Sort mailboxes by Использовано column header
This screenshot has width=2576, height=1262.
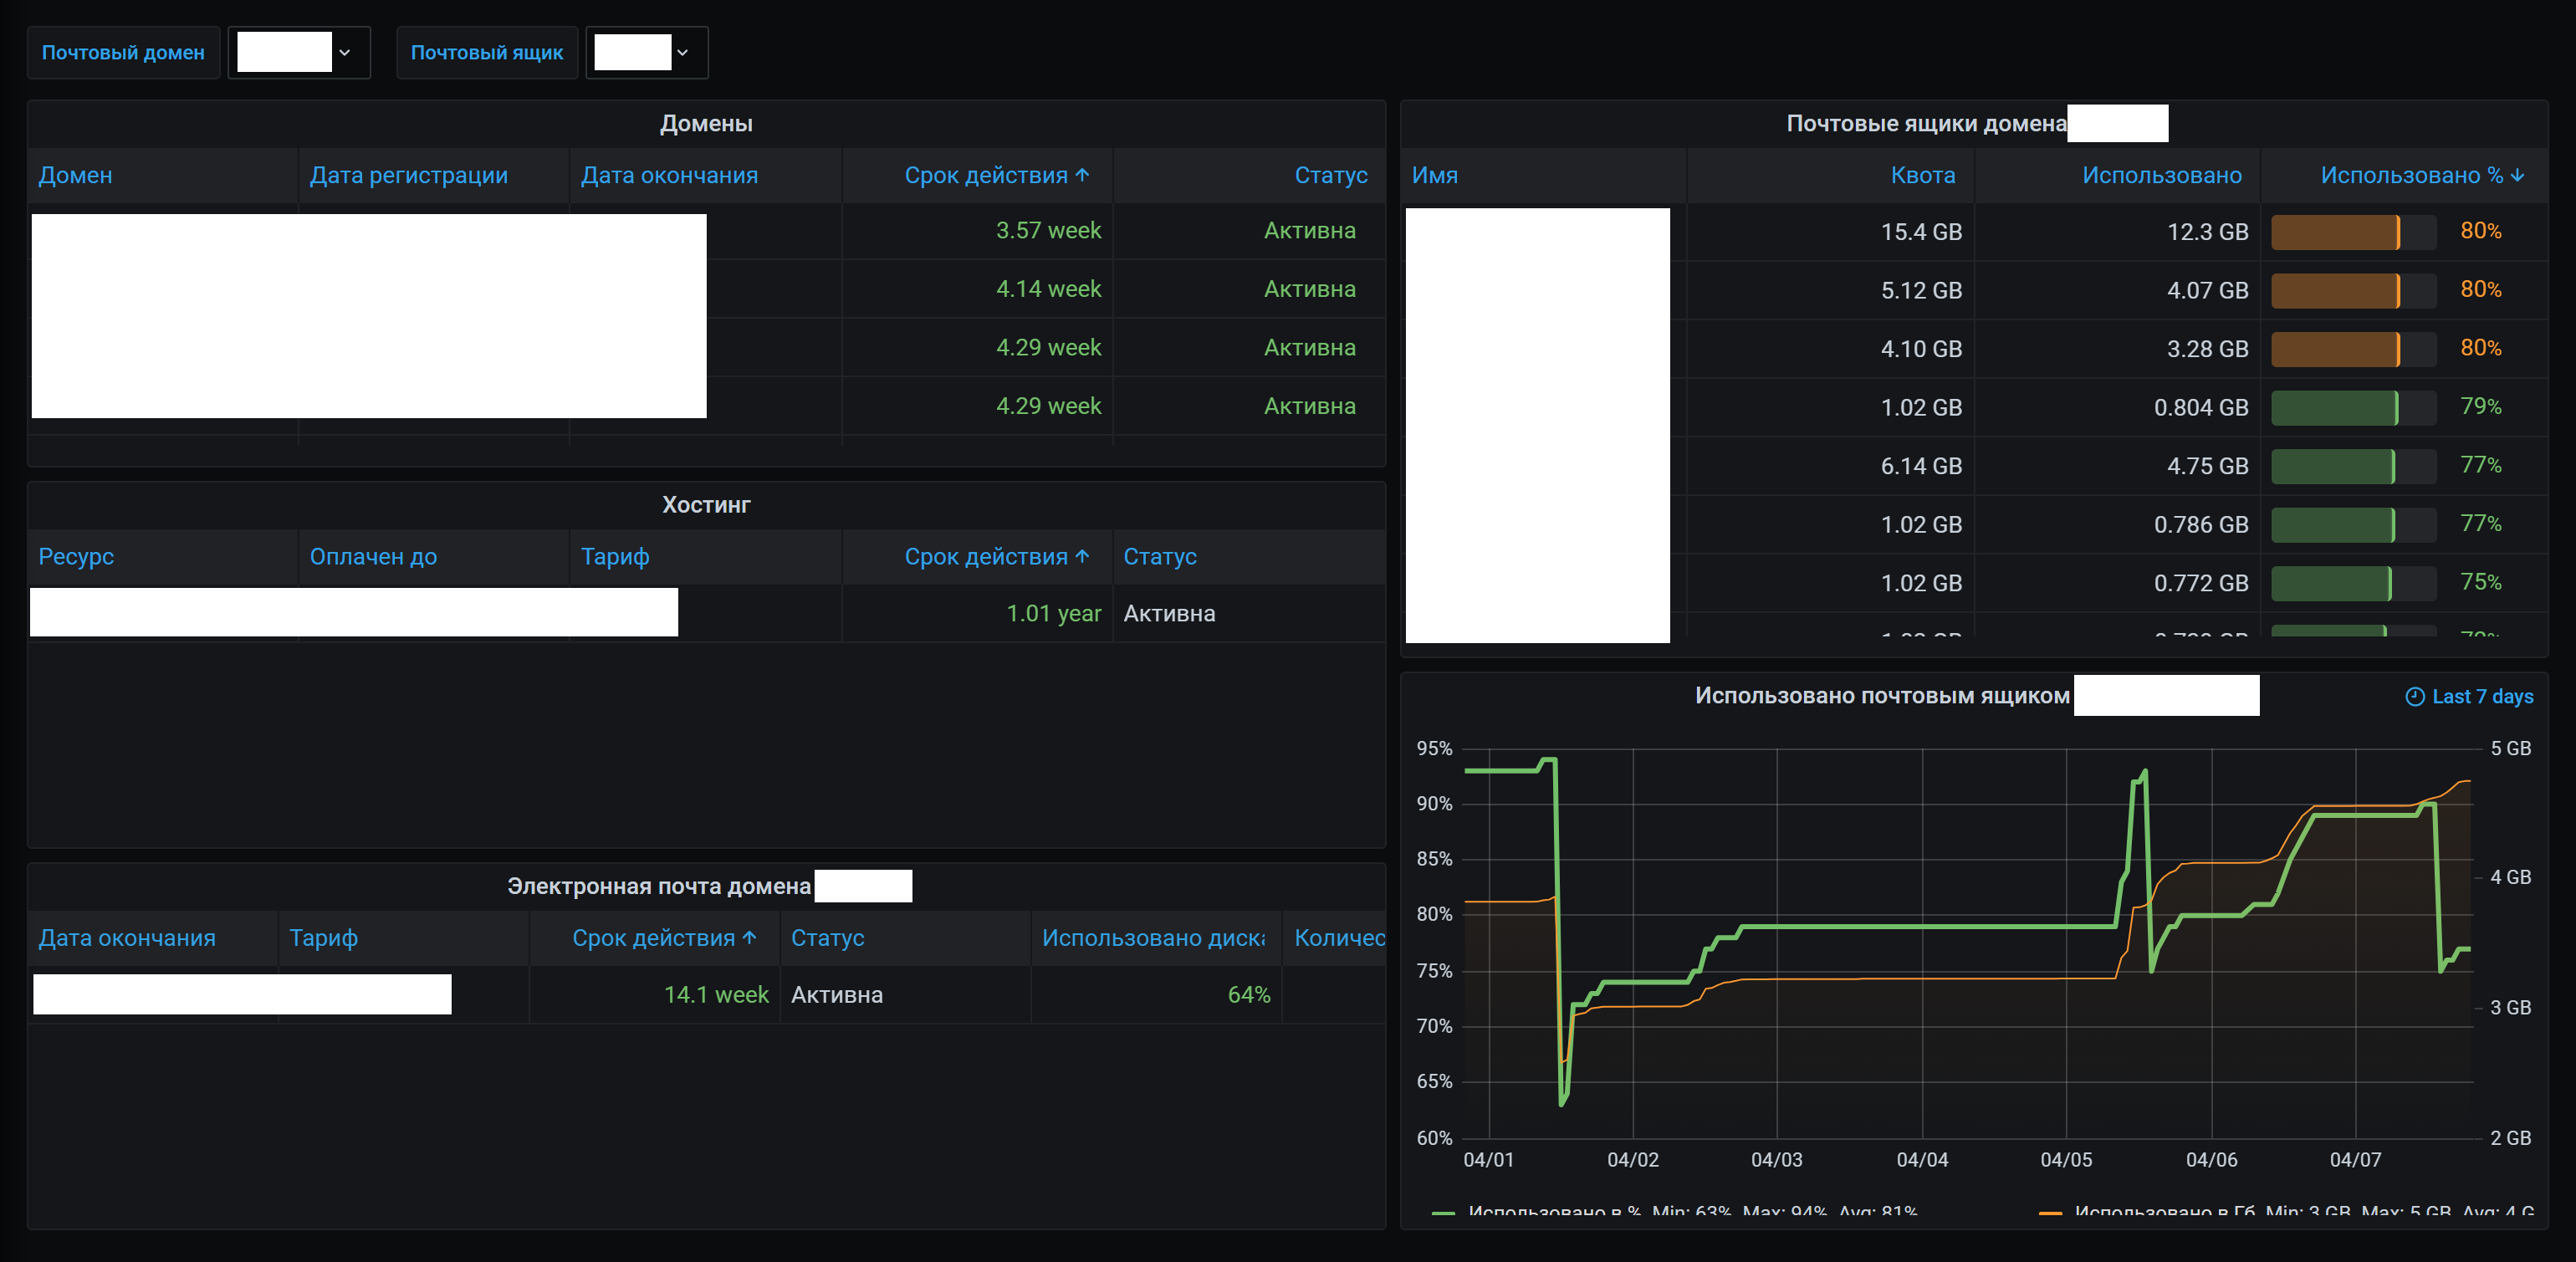[x=2161, y=175]
